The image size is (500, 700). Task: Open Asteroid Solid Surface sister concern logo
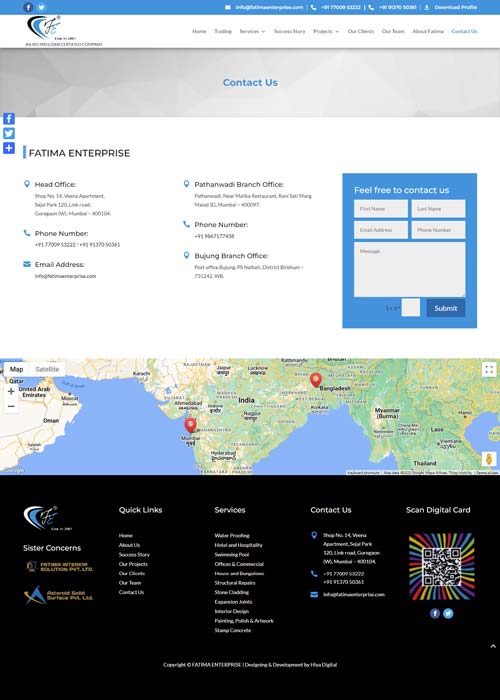pos(58,595)
